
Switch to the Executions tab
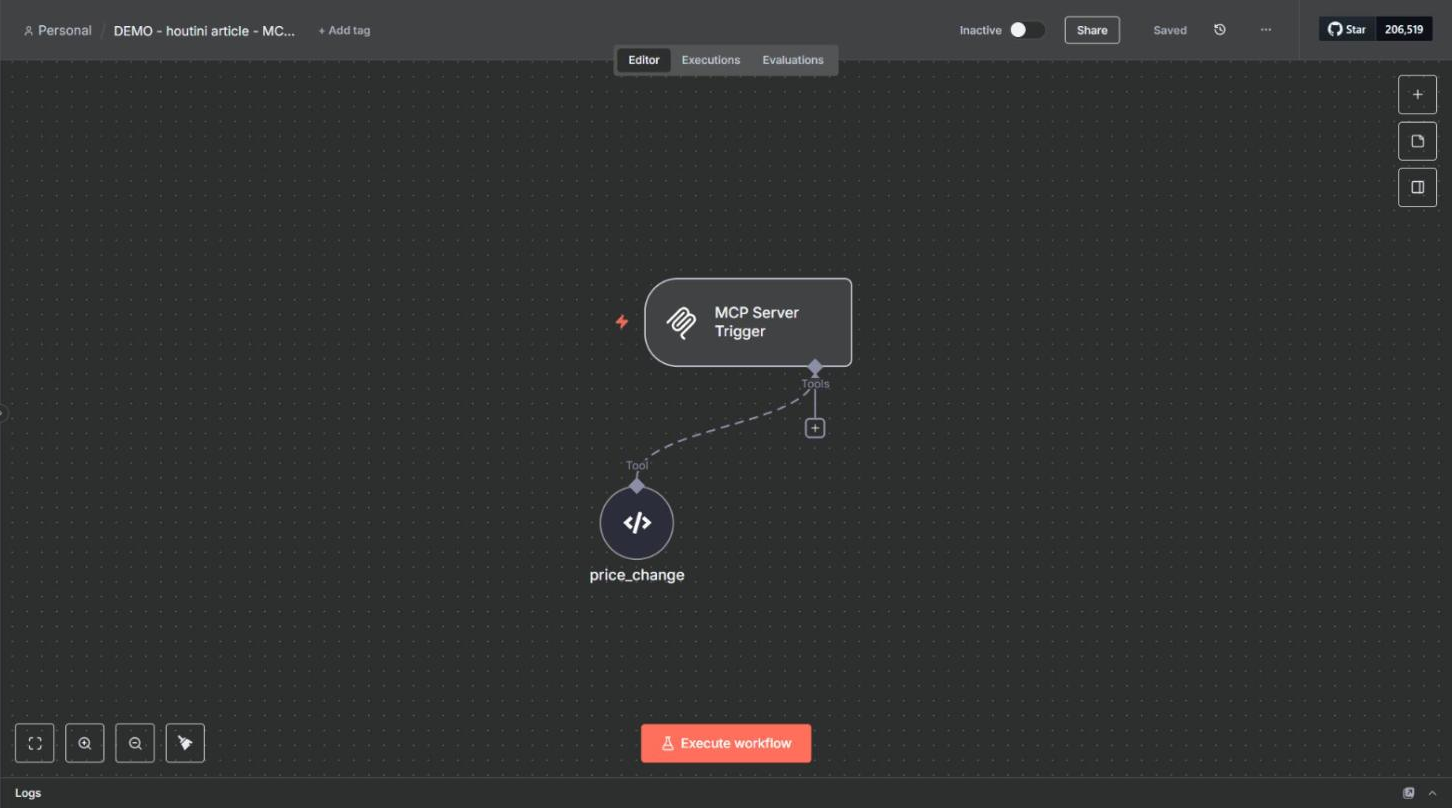(711, 60)
